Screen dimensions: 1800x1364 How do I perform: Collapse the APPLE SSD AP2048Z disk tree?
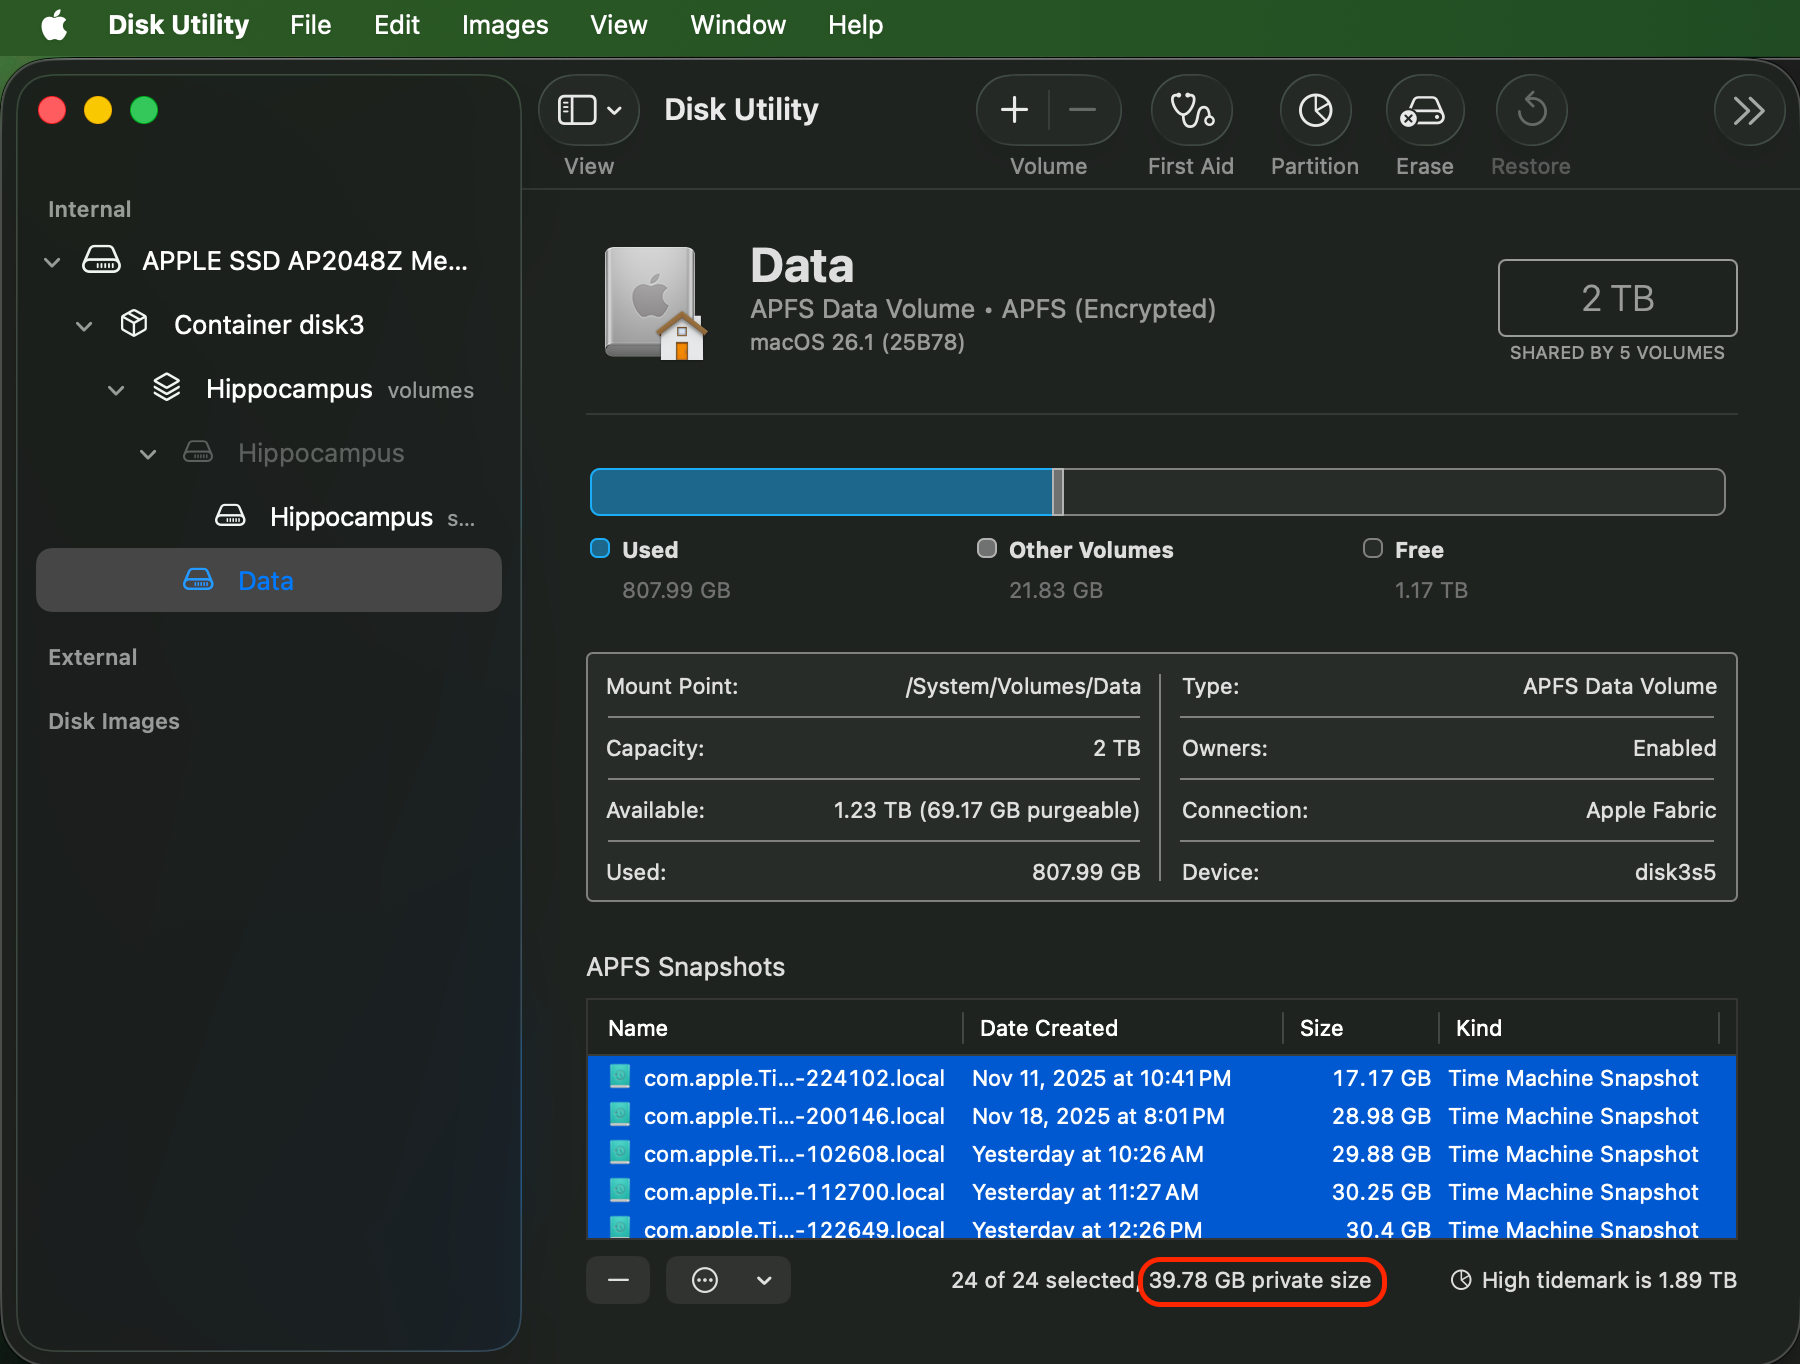pos(52,262)
